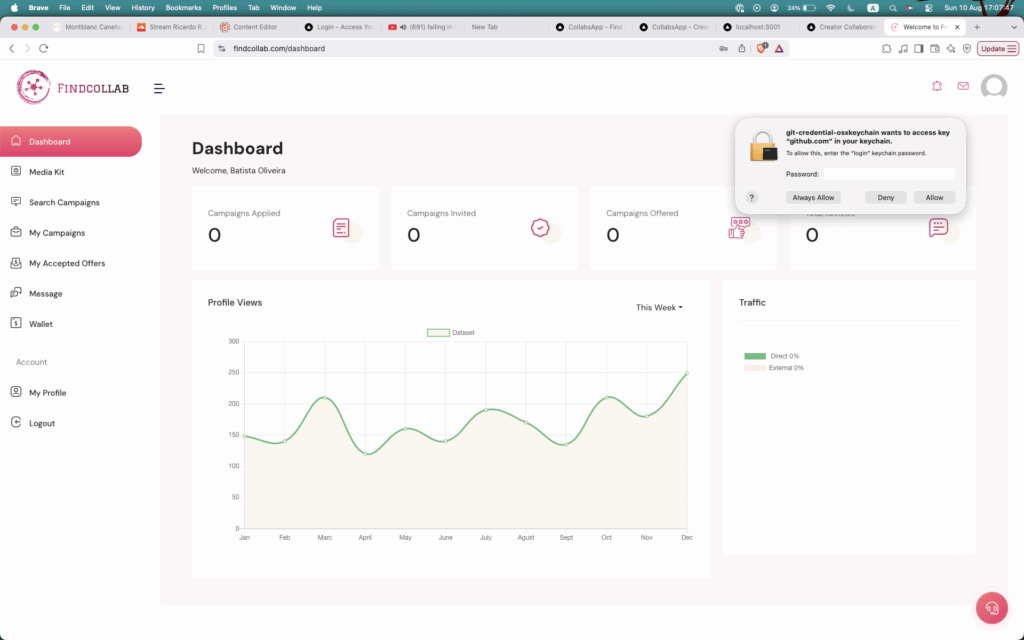Open the mail envelope icon in header
This screenshot has width=1024, height=640.
(963, 86)
